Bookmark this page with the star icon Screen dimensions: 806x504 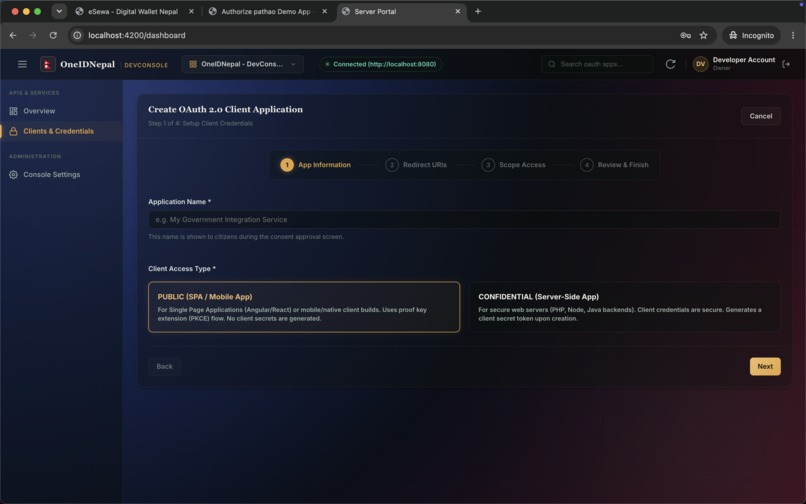[704, 35]
